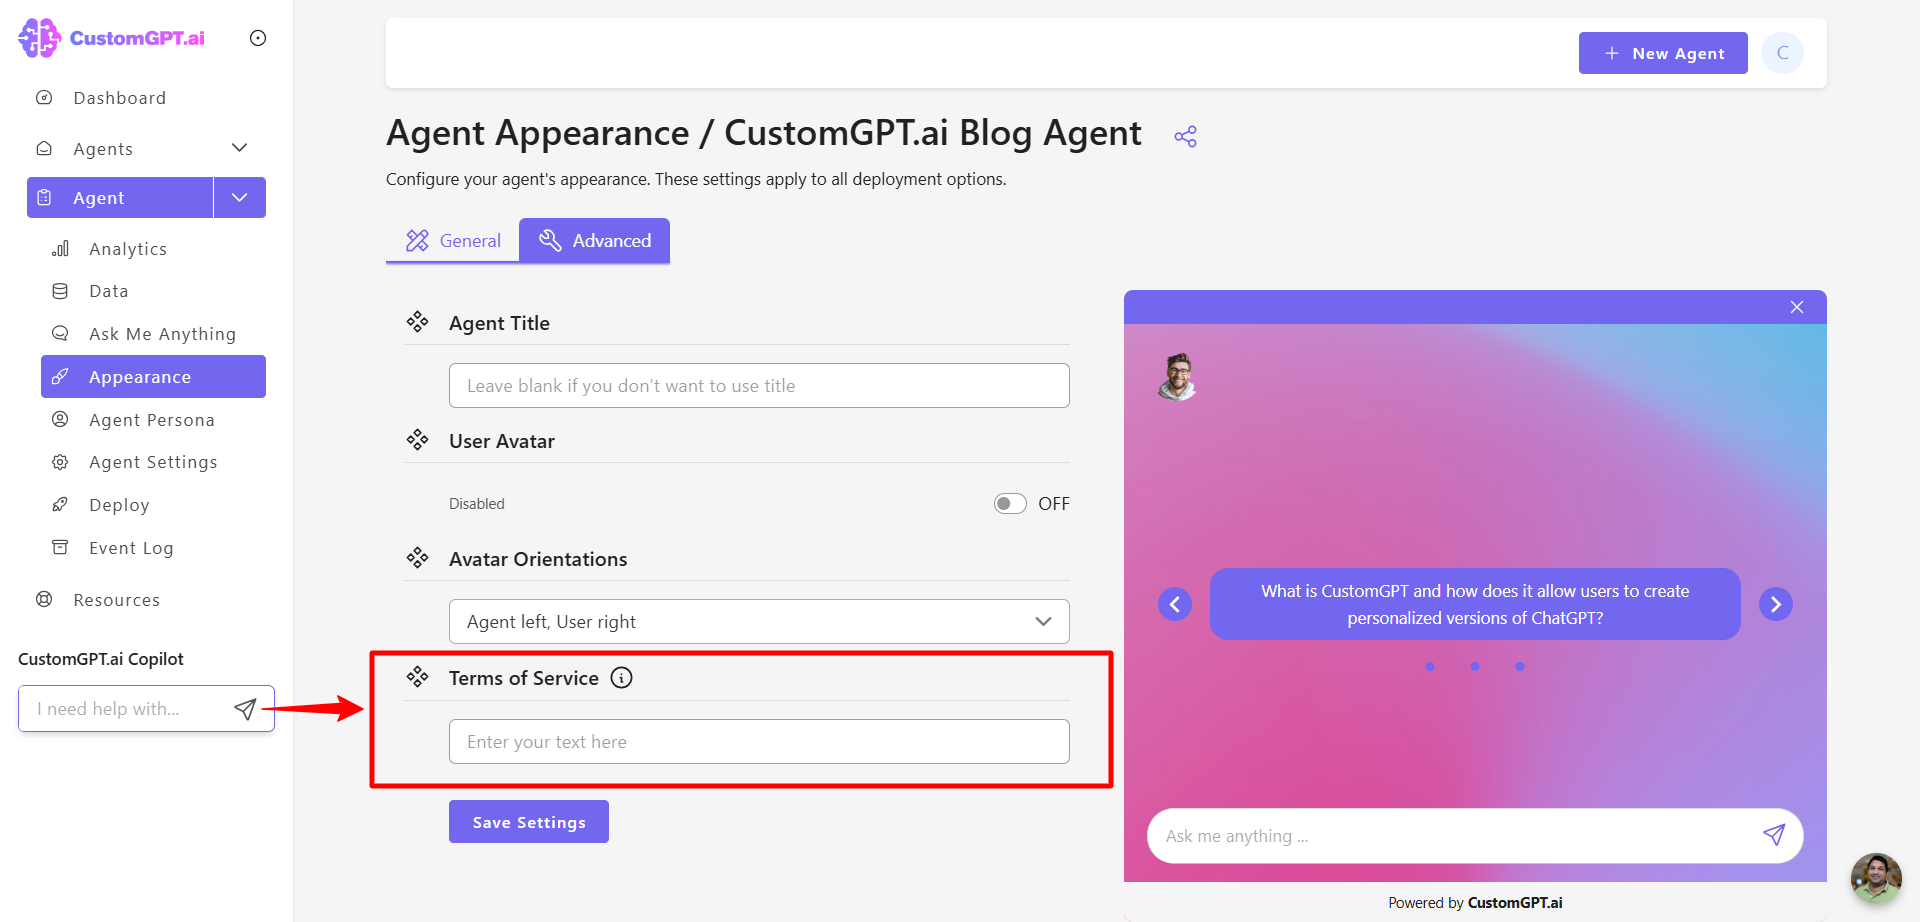This screenshot has width=1920, height=922.
Task: Click the Terms of Service text field
Action: [759, 742]
